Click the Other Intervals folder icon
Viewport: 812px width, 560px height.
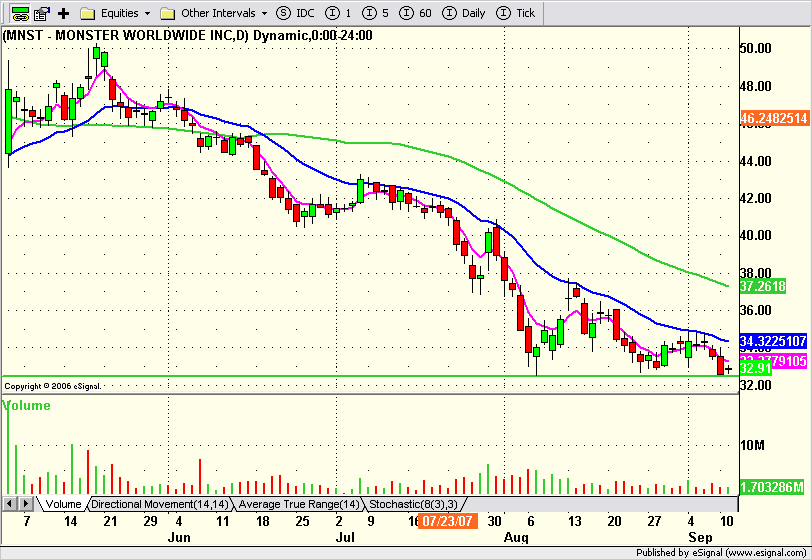pos(167,13)
